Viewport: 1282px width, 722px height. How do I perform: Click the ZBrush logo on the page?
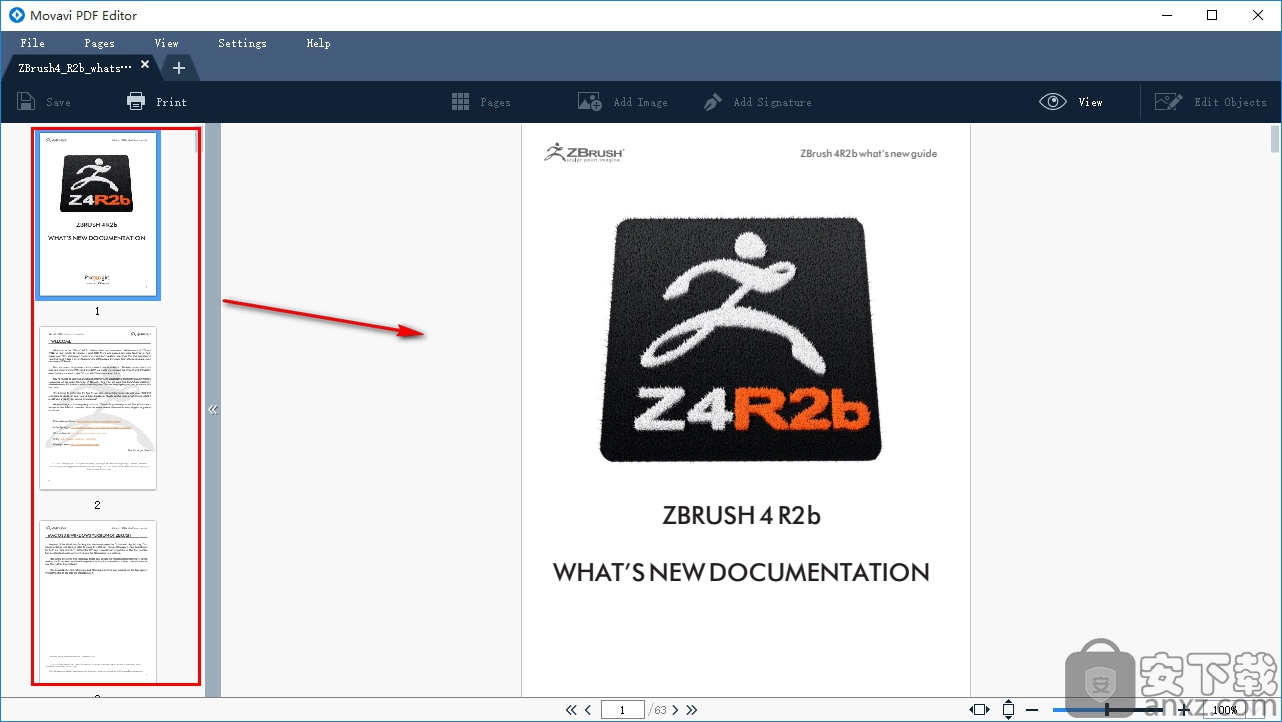point(741,340)
